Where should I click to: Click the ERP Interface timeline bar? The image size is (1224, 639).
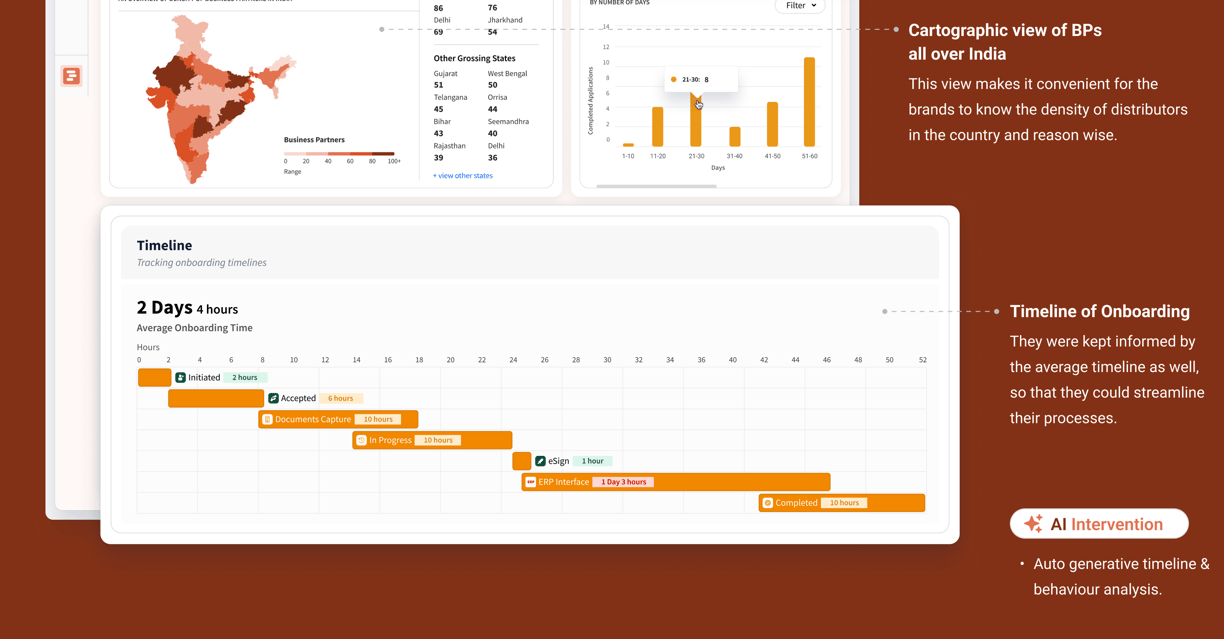[676, 482]
